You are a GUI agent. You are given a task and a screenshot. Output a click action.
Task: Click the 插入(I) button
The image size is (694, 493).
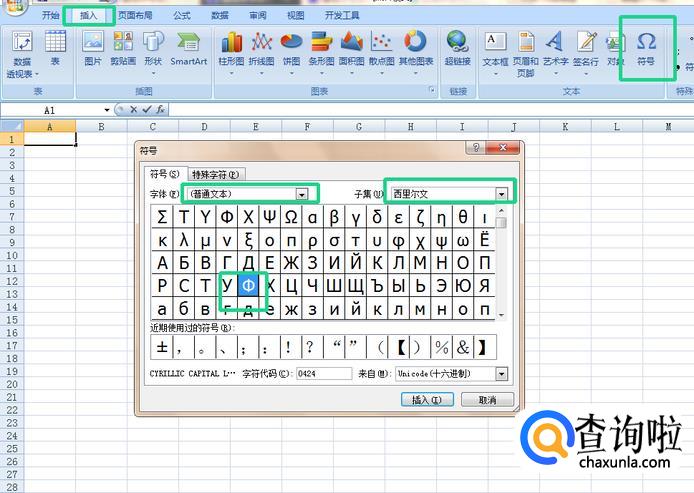tap(427, 400)
